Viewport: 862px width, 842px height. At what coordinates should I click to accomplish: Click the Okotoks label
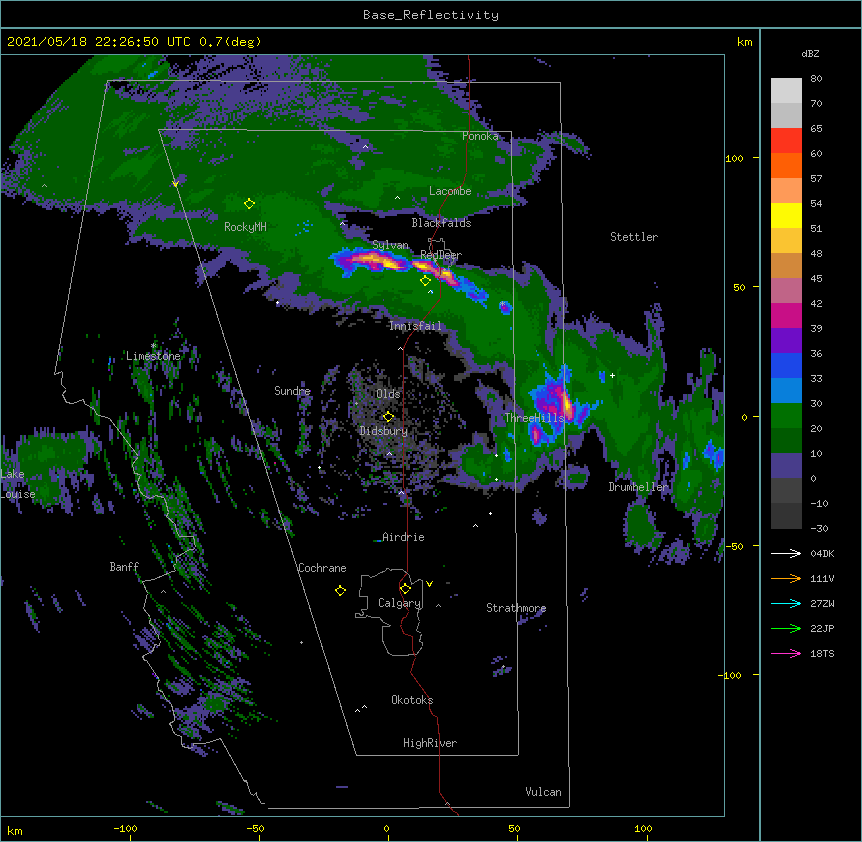412,700
